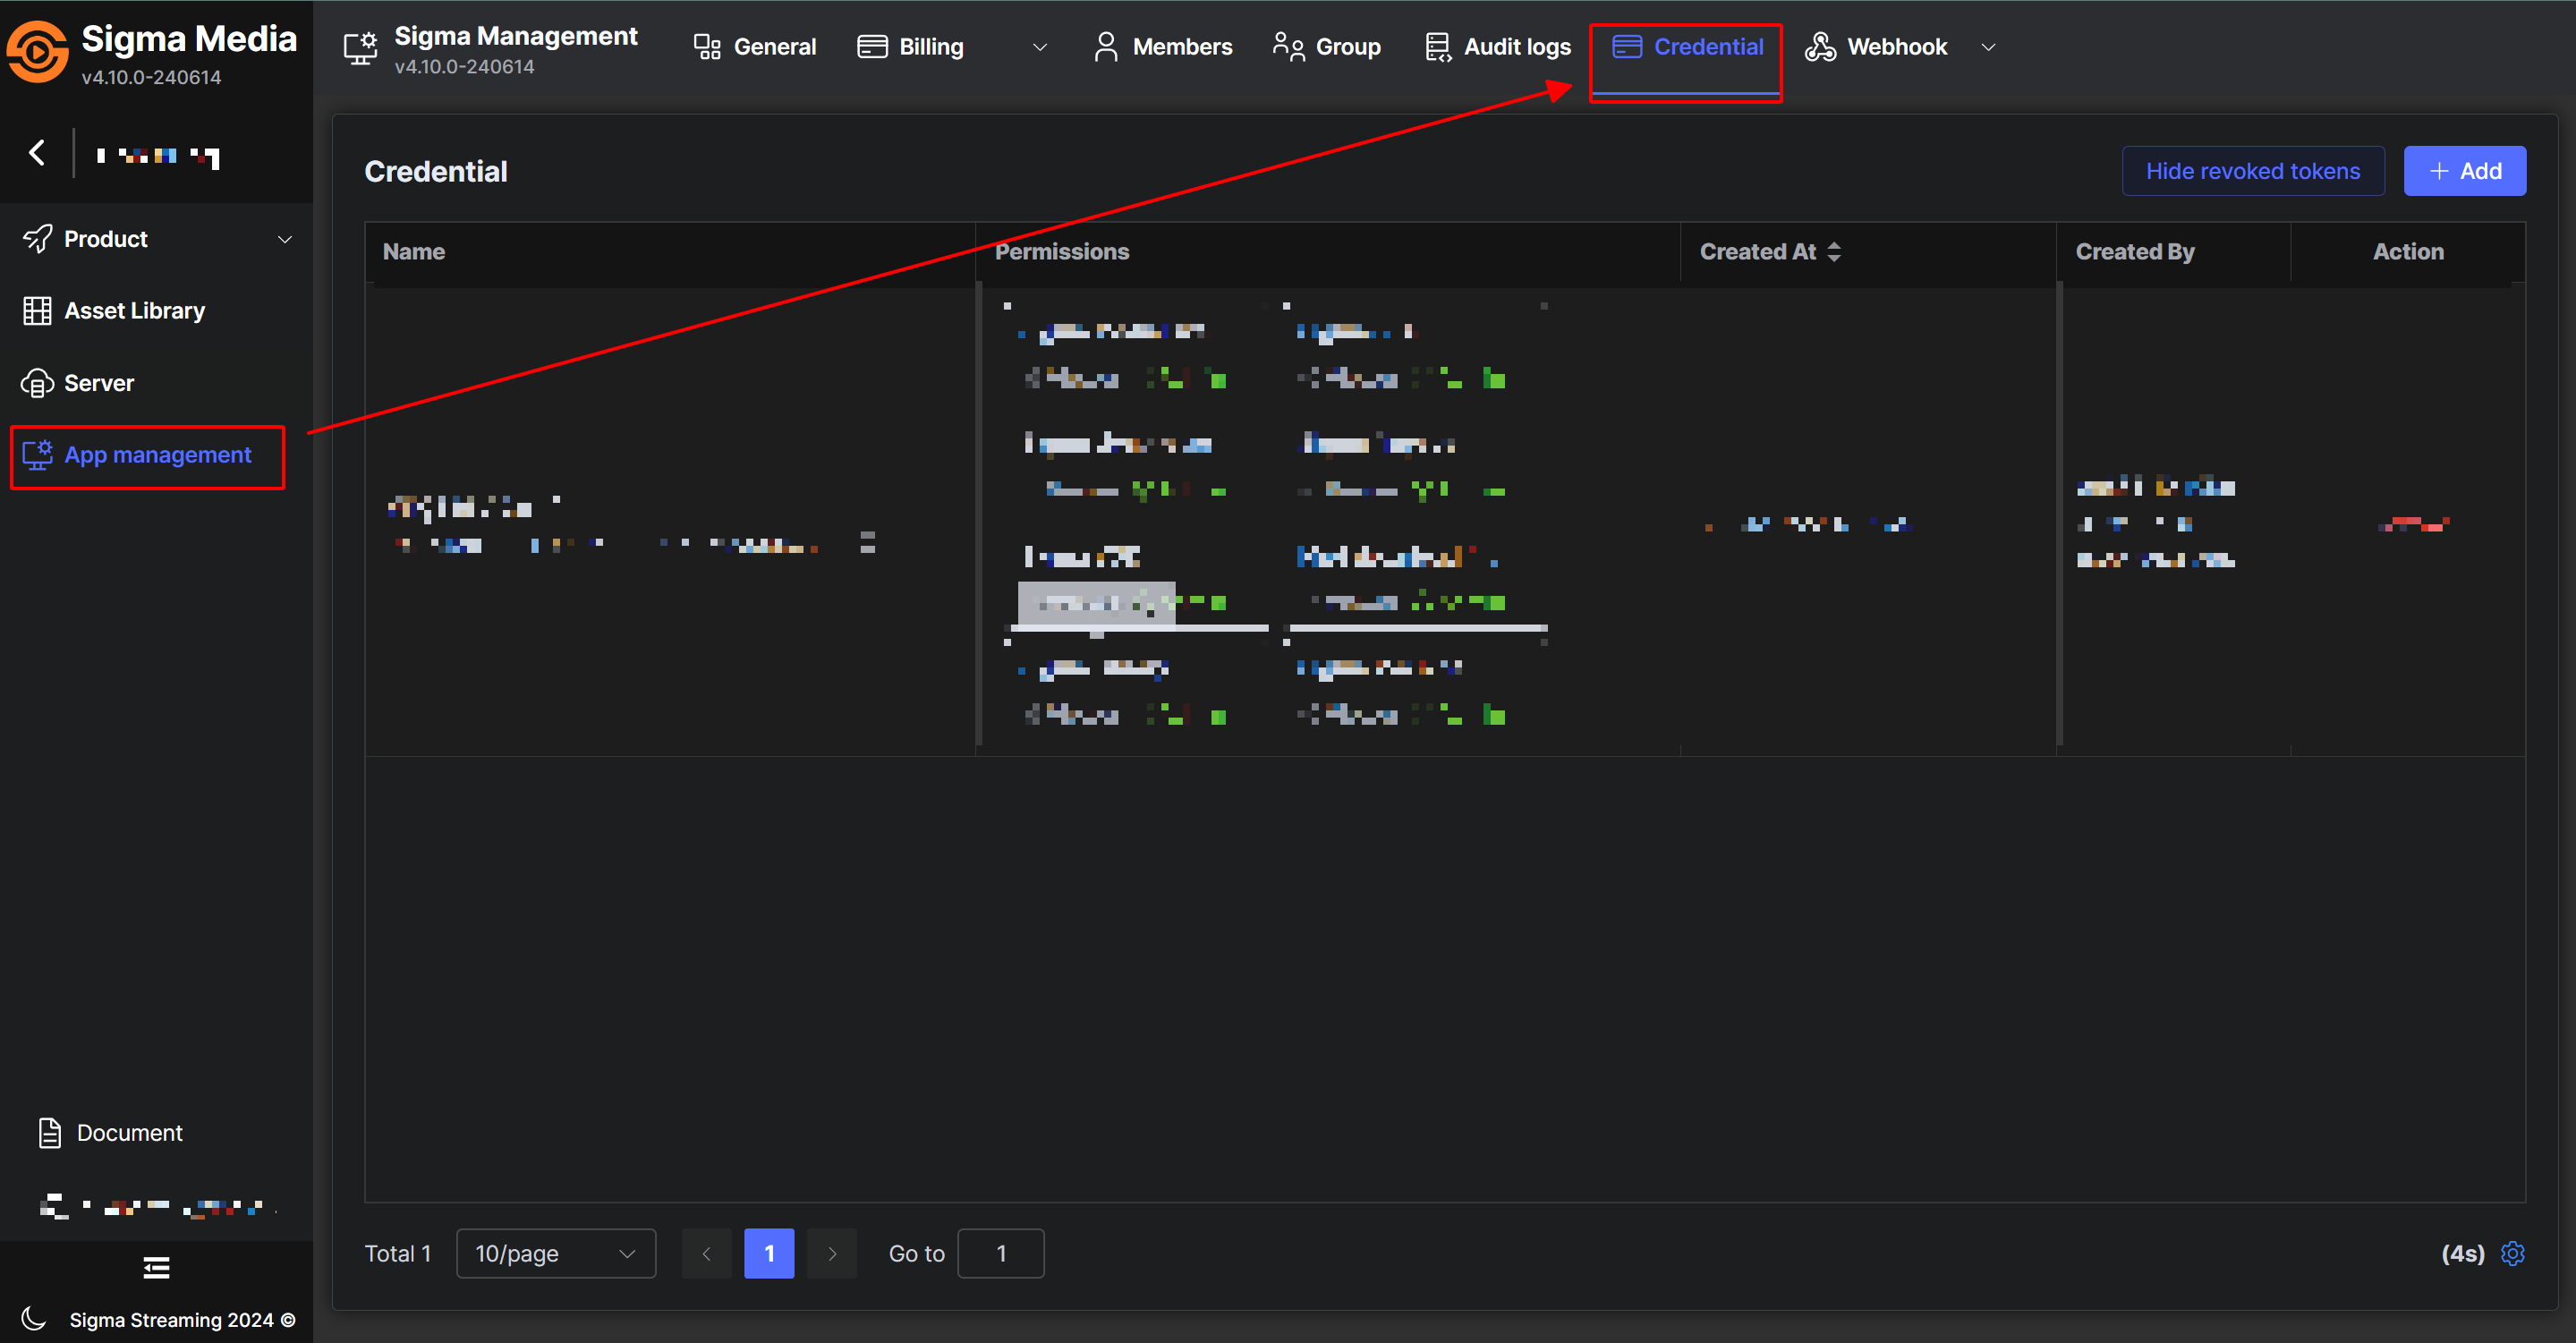Click the back arrow in sidebar
The image size is (2576, 1343).
point(37,153)
